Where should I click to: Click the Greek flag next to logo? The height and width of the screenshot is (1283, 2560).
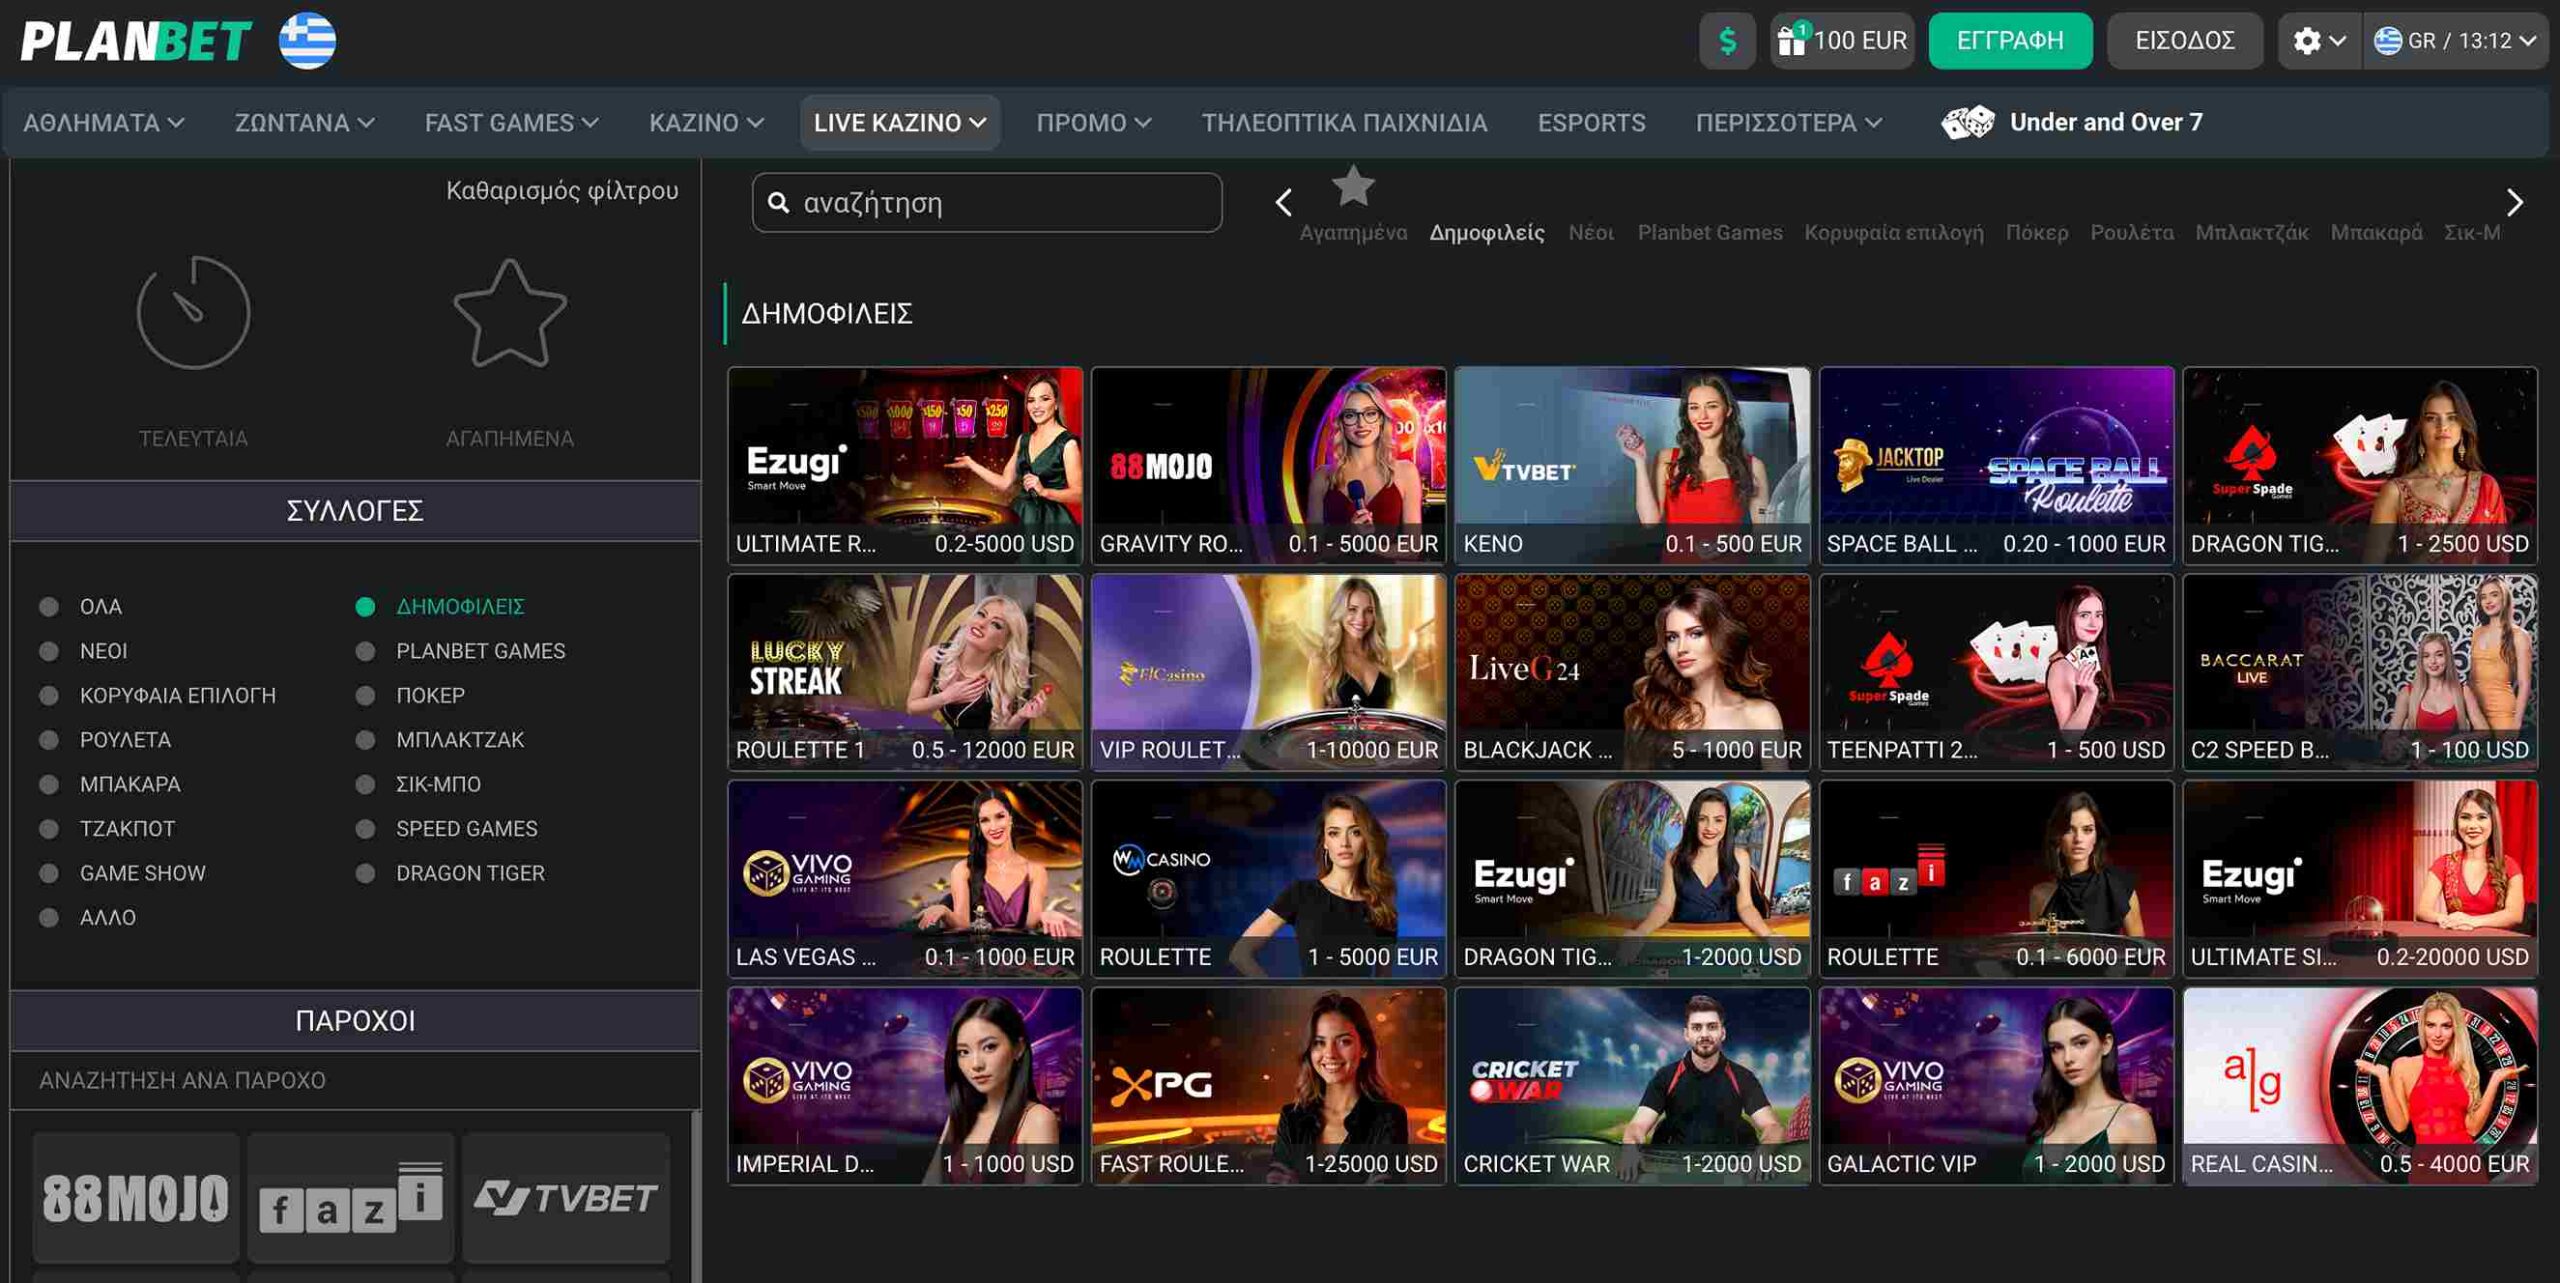coord(307,41)
